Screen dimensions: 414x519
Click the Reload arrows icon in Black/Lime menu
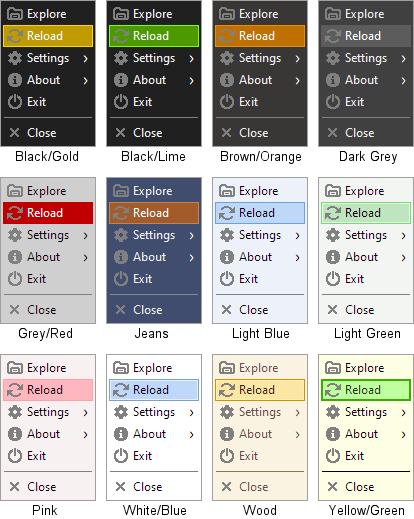(121, 36)
